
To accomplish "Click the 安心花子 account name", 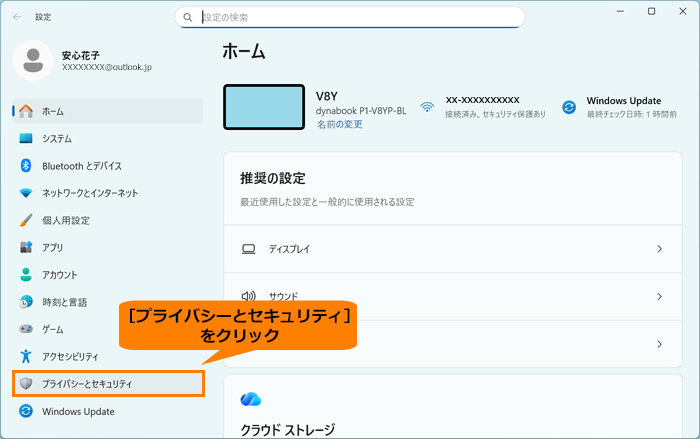I will [x=81, y=55].
